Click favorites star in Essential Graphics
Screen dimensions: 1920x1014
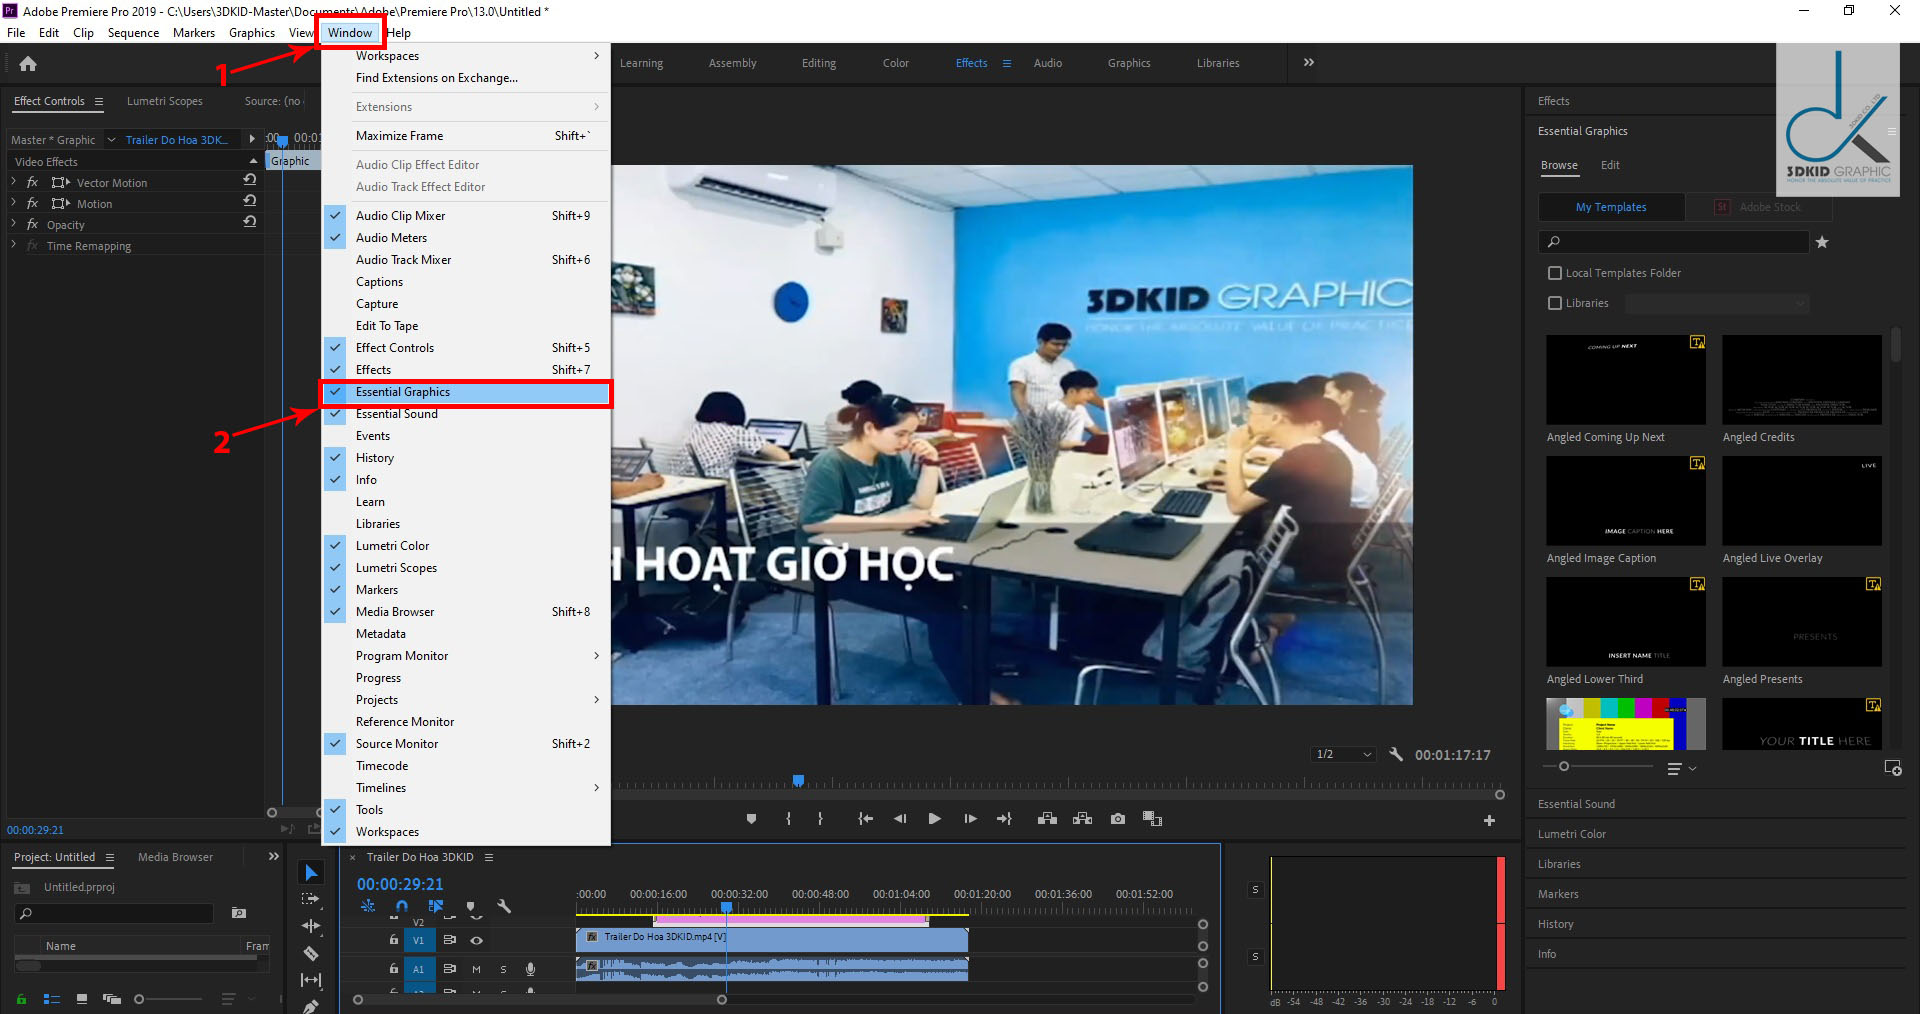pyautogui.click(x=1822, y=242)
